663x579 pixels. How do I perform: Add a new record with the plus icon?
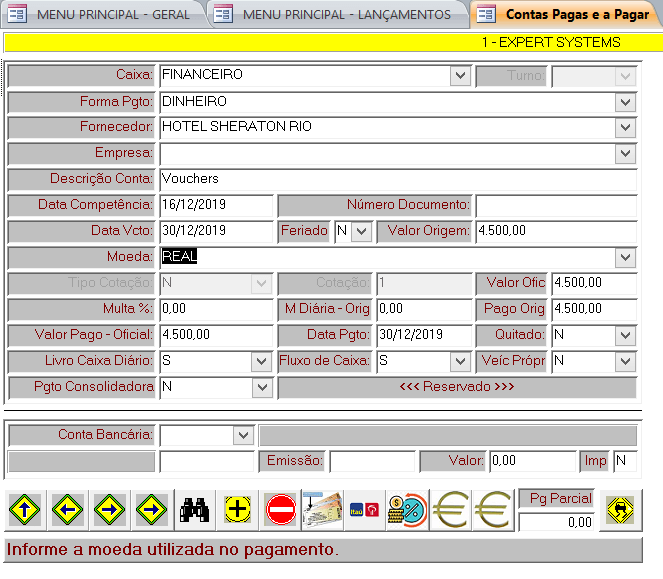pyautogui.click(x=238, y=510)
